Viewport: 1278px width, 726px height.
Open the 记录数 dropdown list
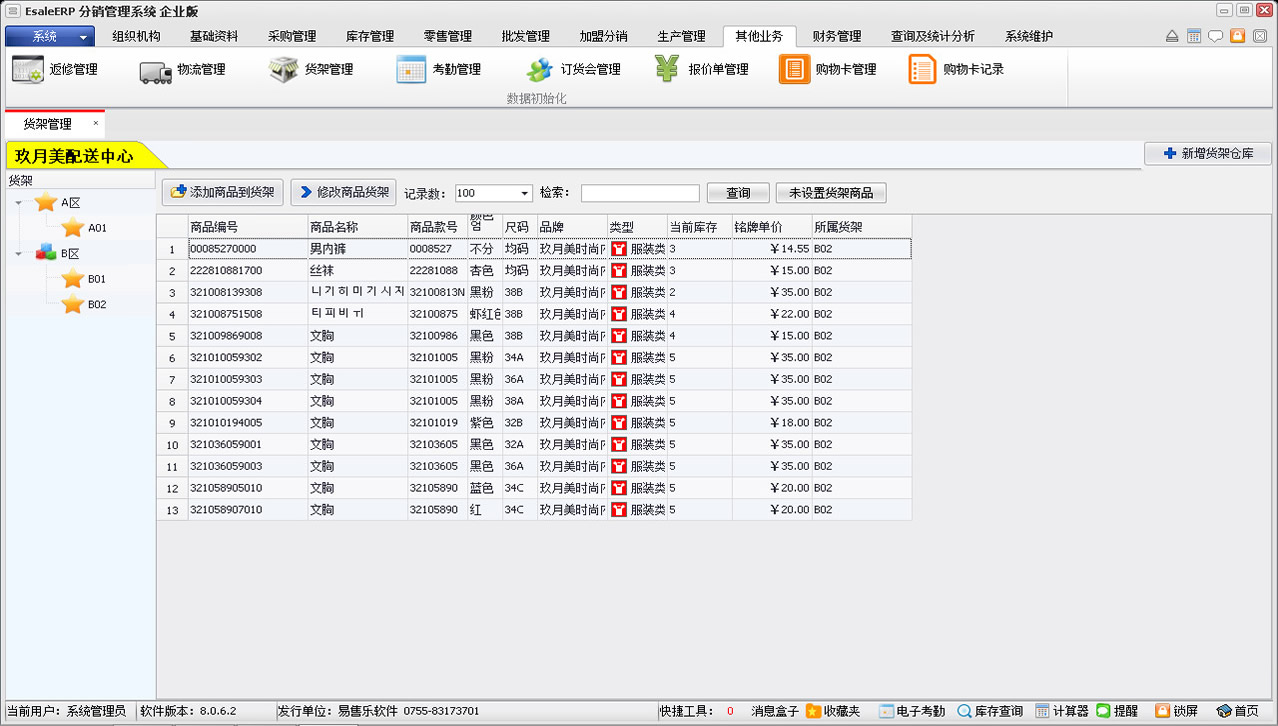(x=525, y=194)
